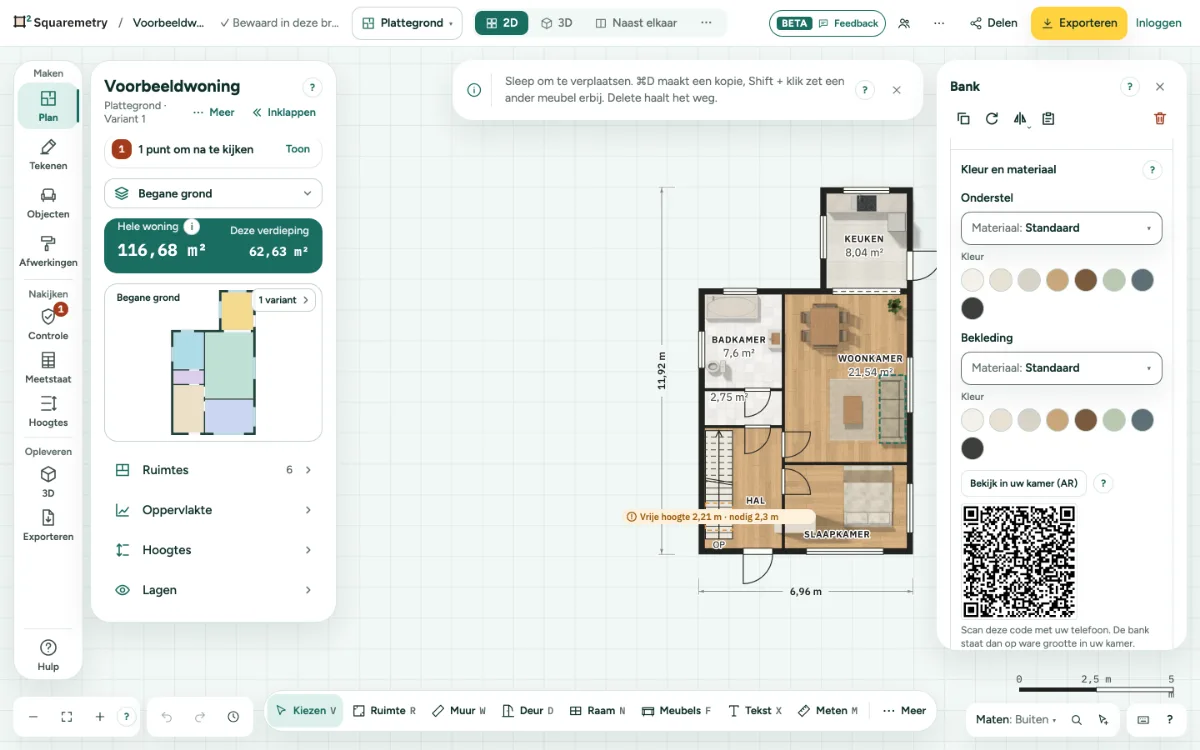Open the Bekleding Materiaal dropdown
Image resolution: width=1200 pixels, height=750 pixels.
[x=1061, y=368]
